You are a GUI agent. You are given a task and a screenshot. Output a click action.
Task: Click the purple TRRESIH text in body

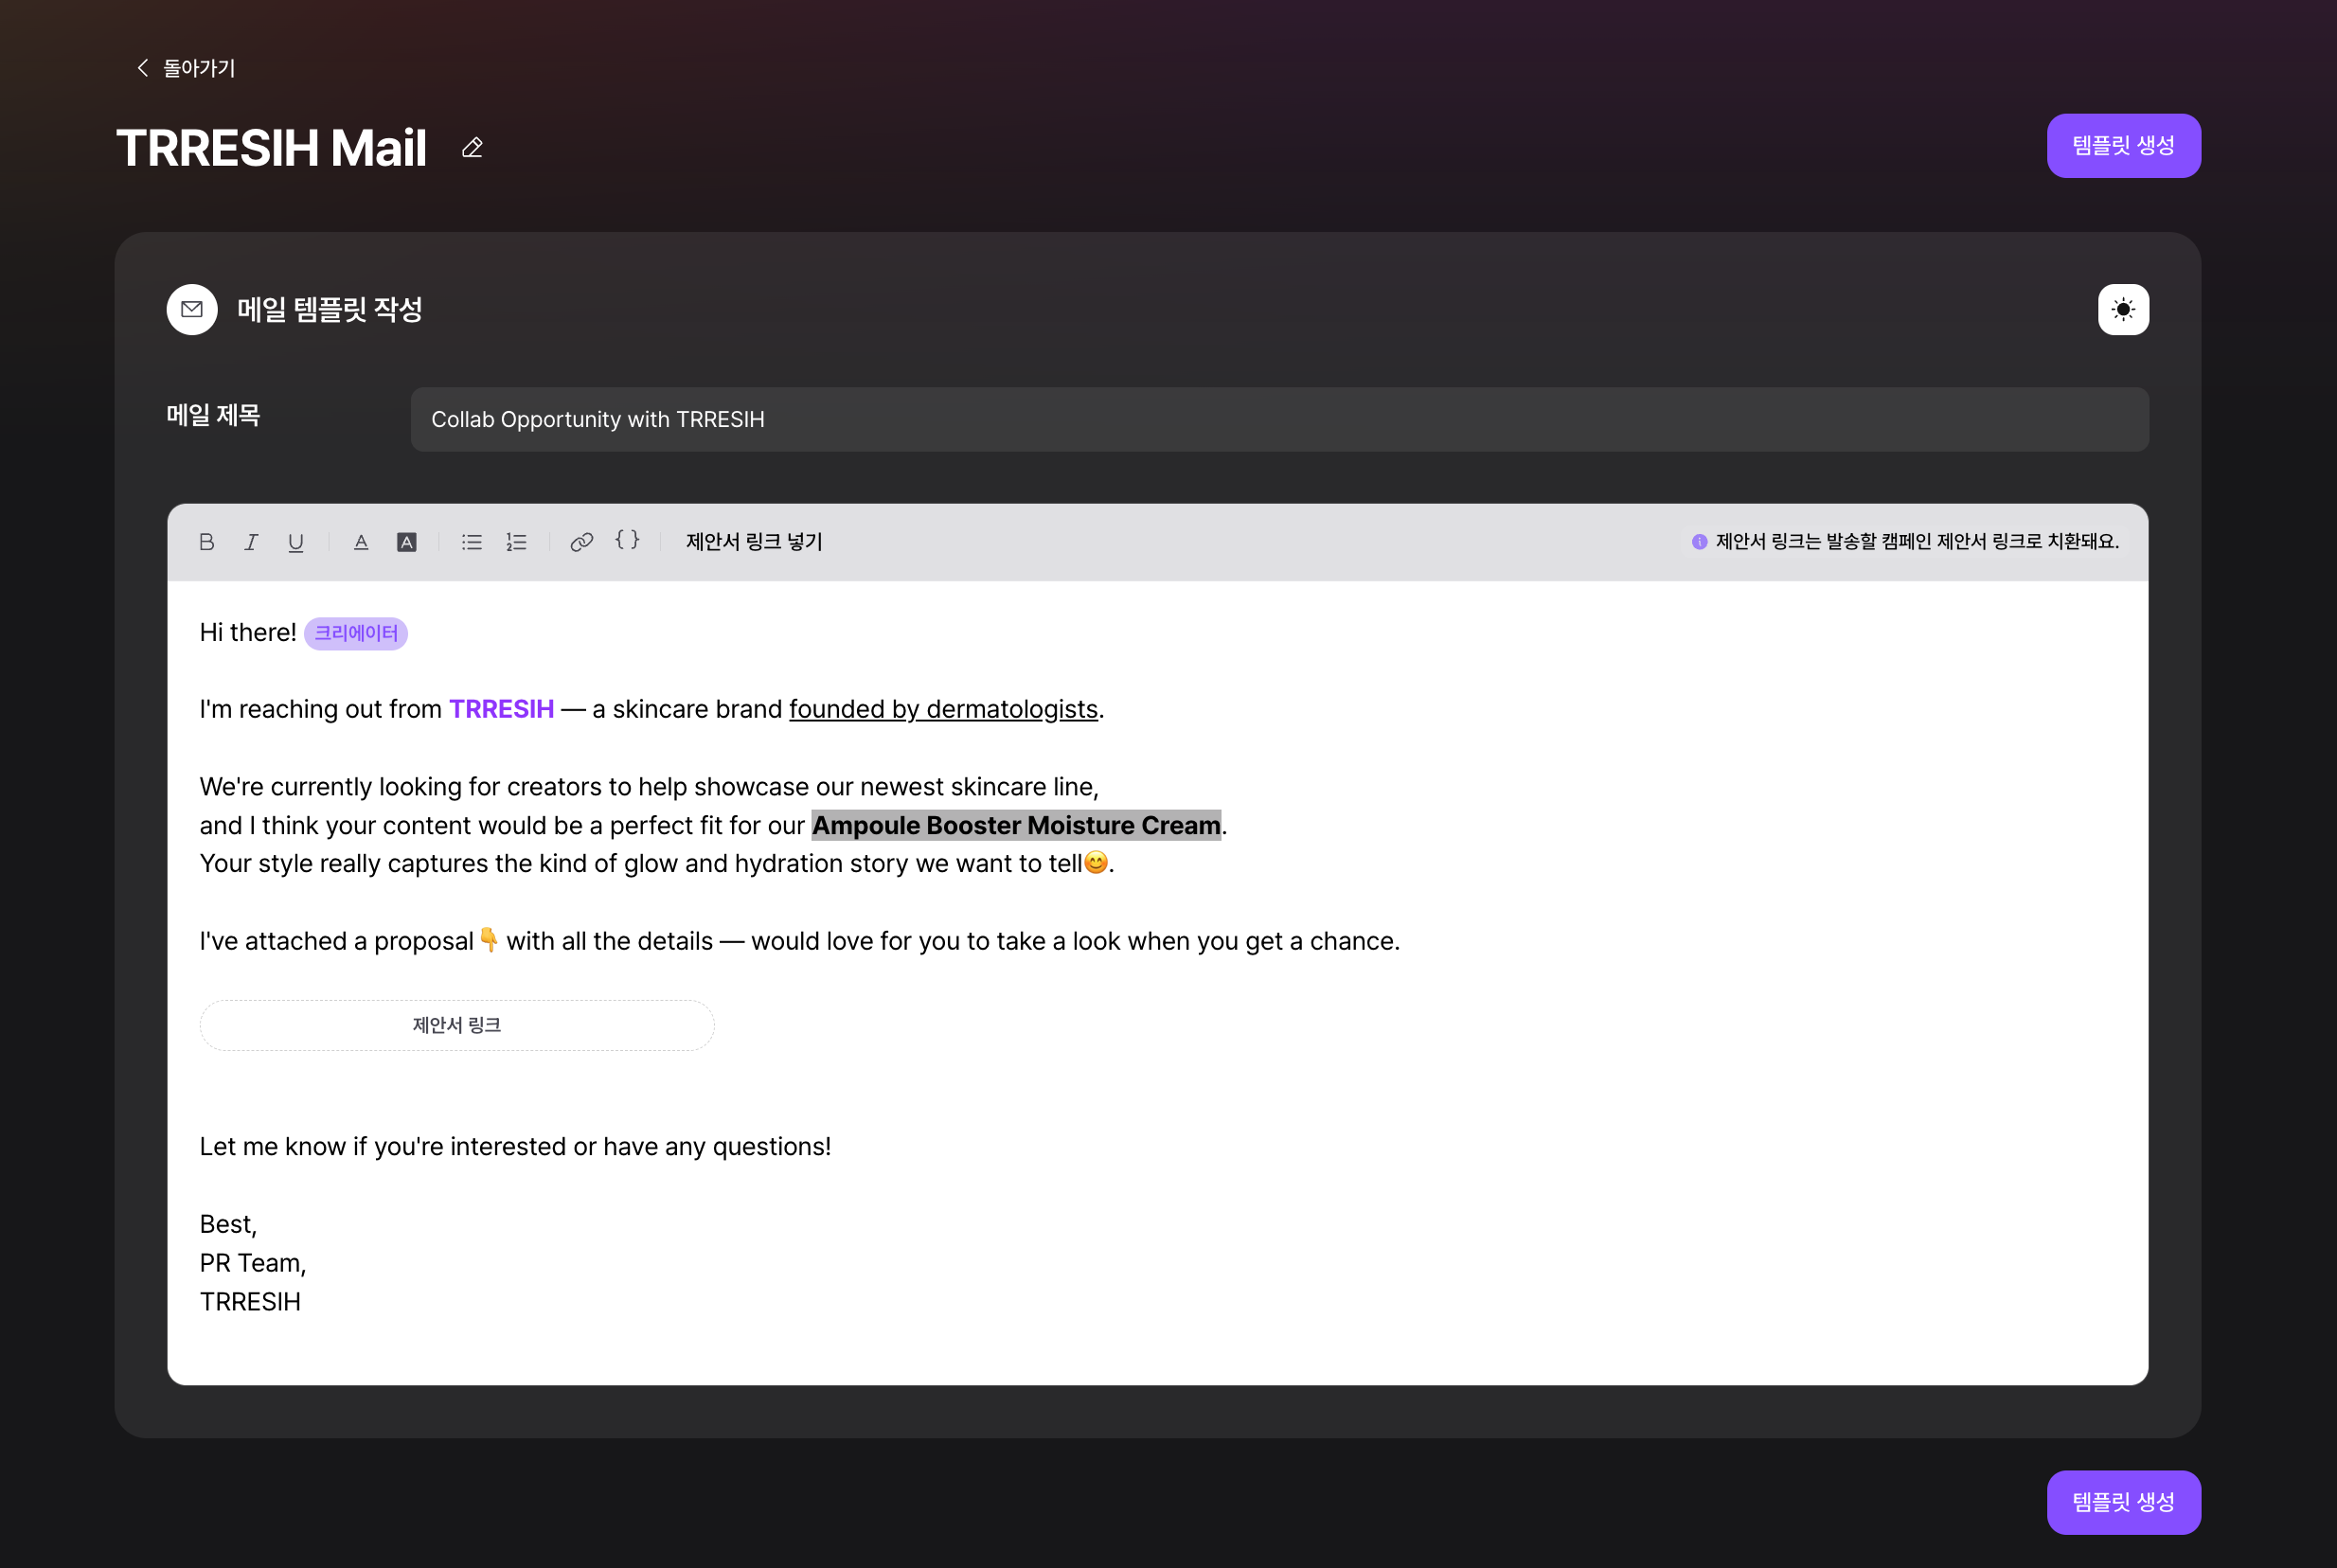click(x=501, y=709)
